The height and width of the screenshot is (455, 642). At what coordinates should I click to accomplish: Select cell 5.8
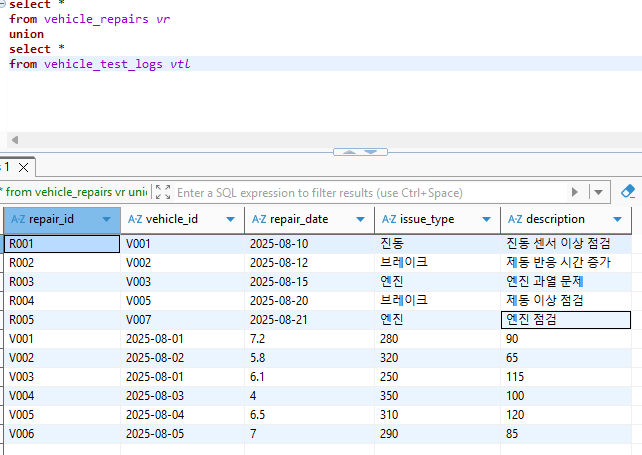pyautogui.click(x=310, y=358)
